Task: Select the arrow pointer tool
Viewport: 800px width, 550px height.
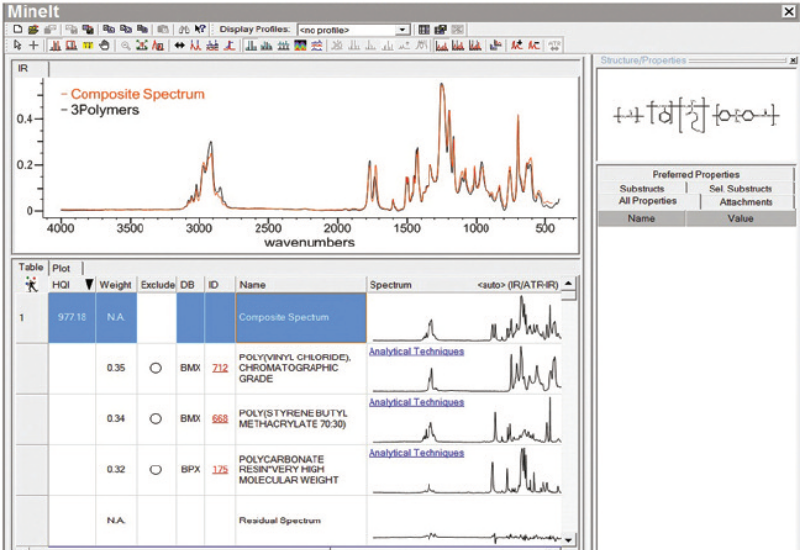Action: pyautogui.click(x=18, y=45)
